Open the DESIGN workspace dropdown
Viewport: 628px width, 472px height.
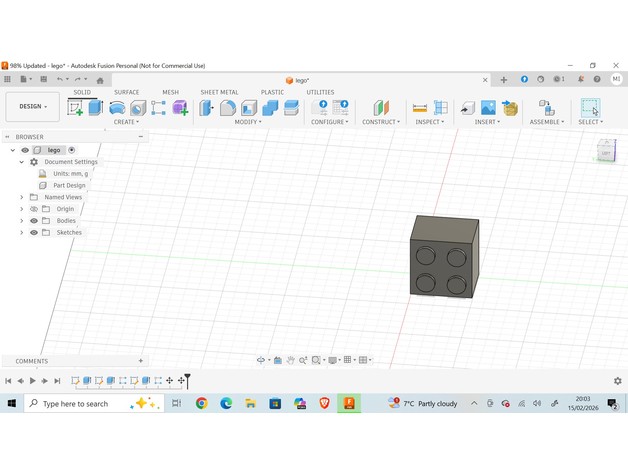[33, 107]
